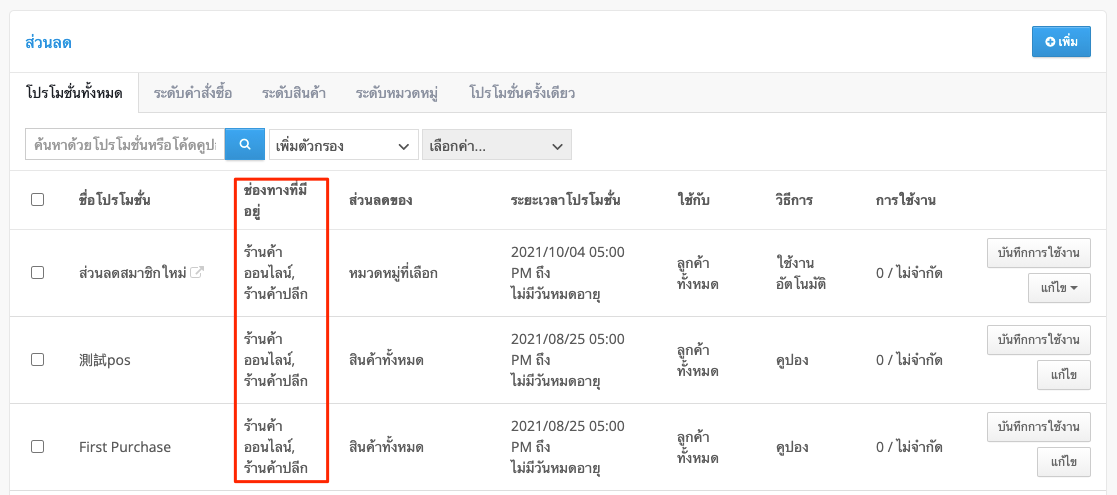Click แก้ไข button for 測試pos row
Viewport: 1117px width, 495px height.
click(1064, 375)
